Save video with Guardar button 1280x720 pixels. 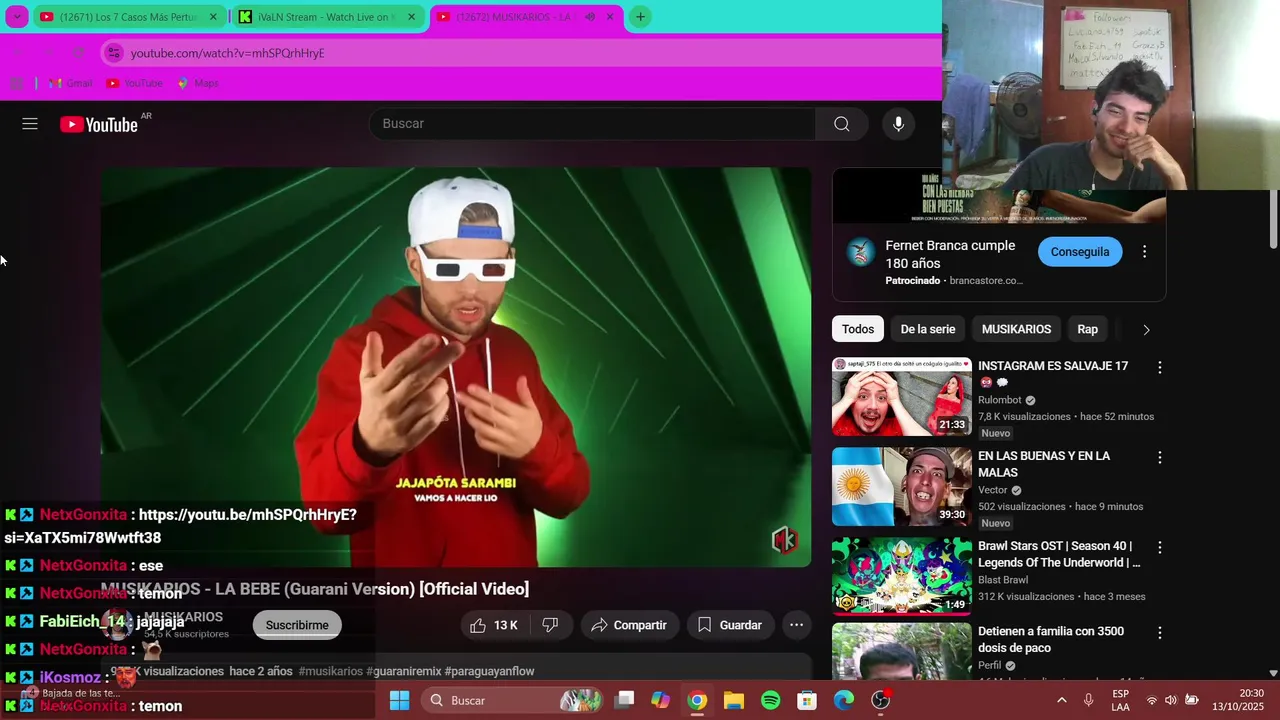730,625
